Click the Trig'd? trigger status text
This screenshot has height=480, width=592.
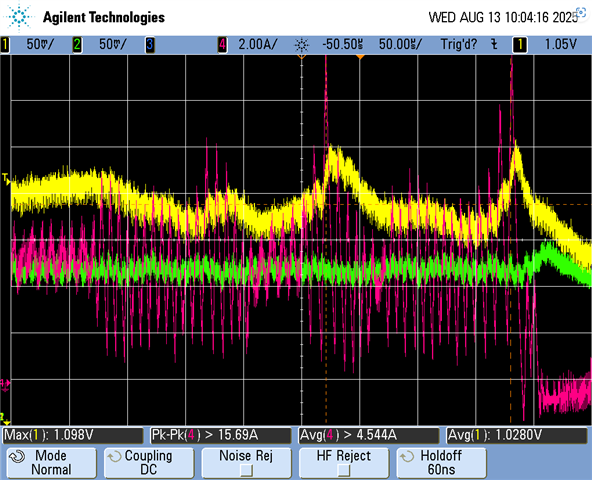point(459,45)
